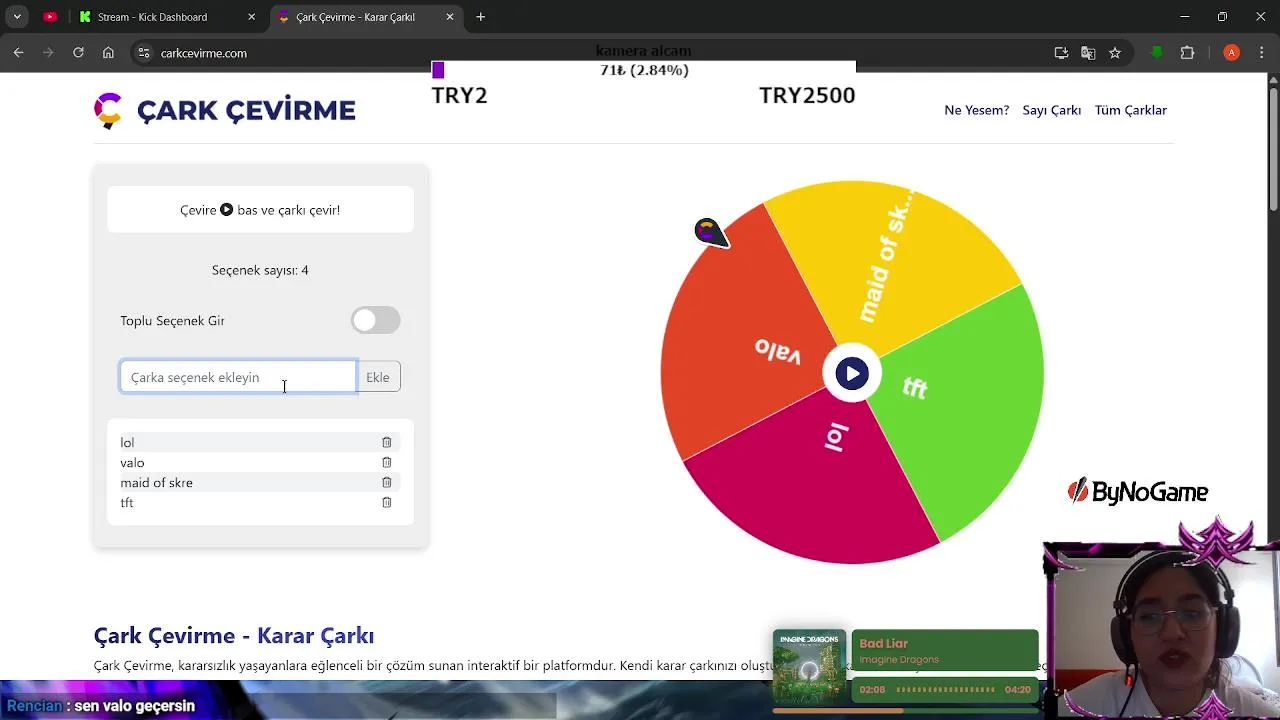Screen dimensions: 1280x720
Task: Remove the tft option trash icon
Action: [386, 502]
